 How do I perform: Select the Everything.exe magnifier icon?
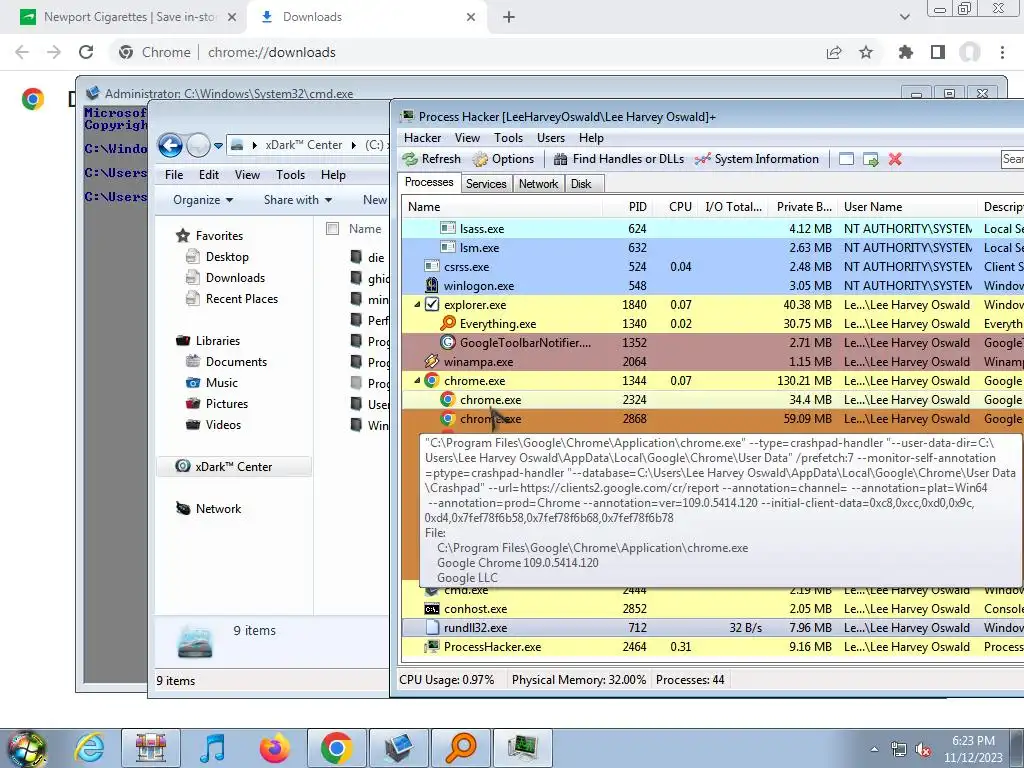448,323
